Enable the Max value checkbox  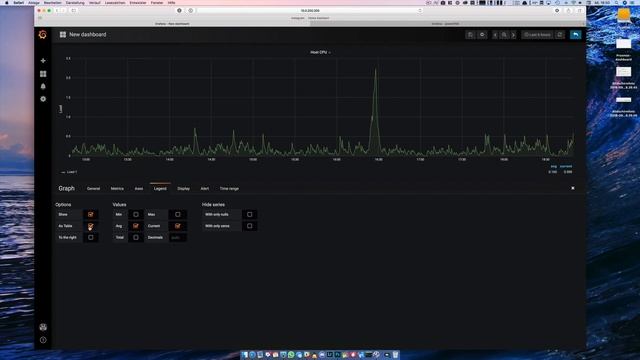click(178, 214)
